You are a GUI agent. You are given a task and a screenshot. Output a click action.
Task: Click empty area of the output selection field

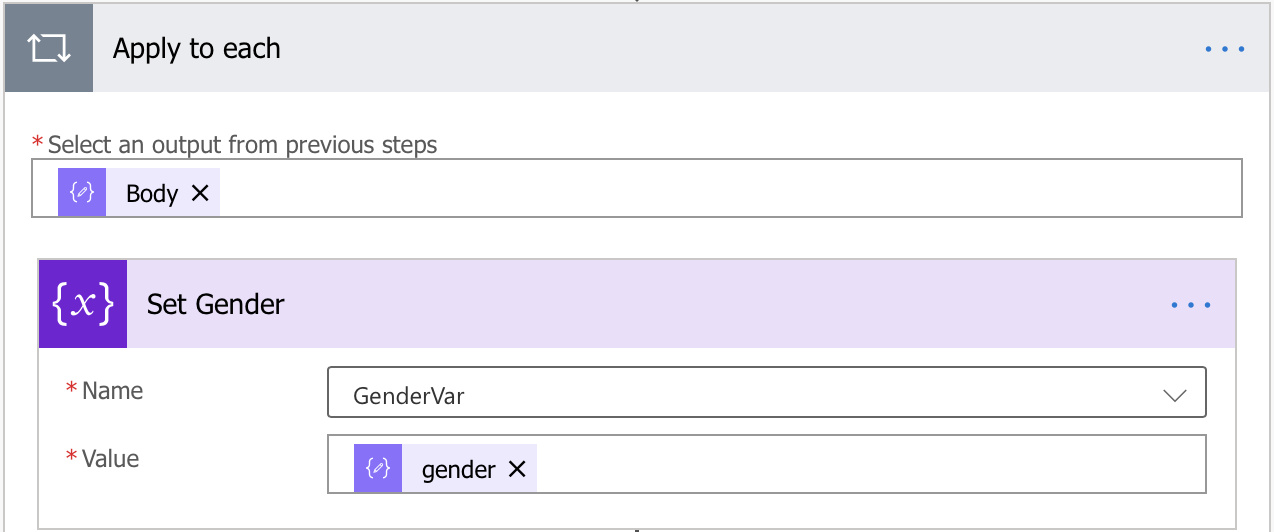pyautogui.click(x=730, y=188)
